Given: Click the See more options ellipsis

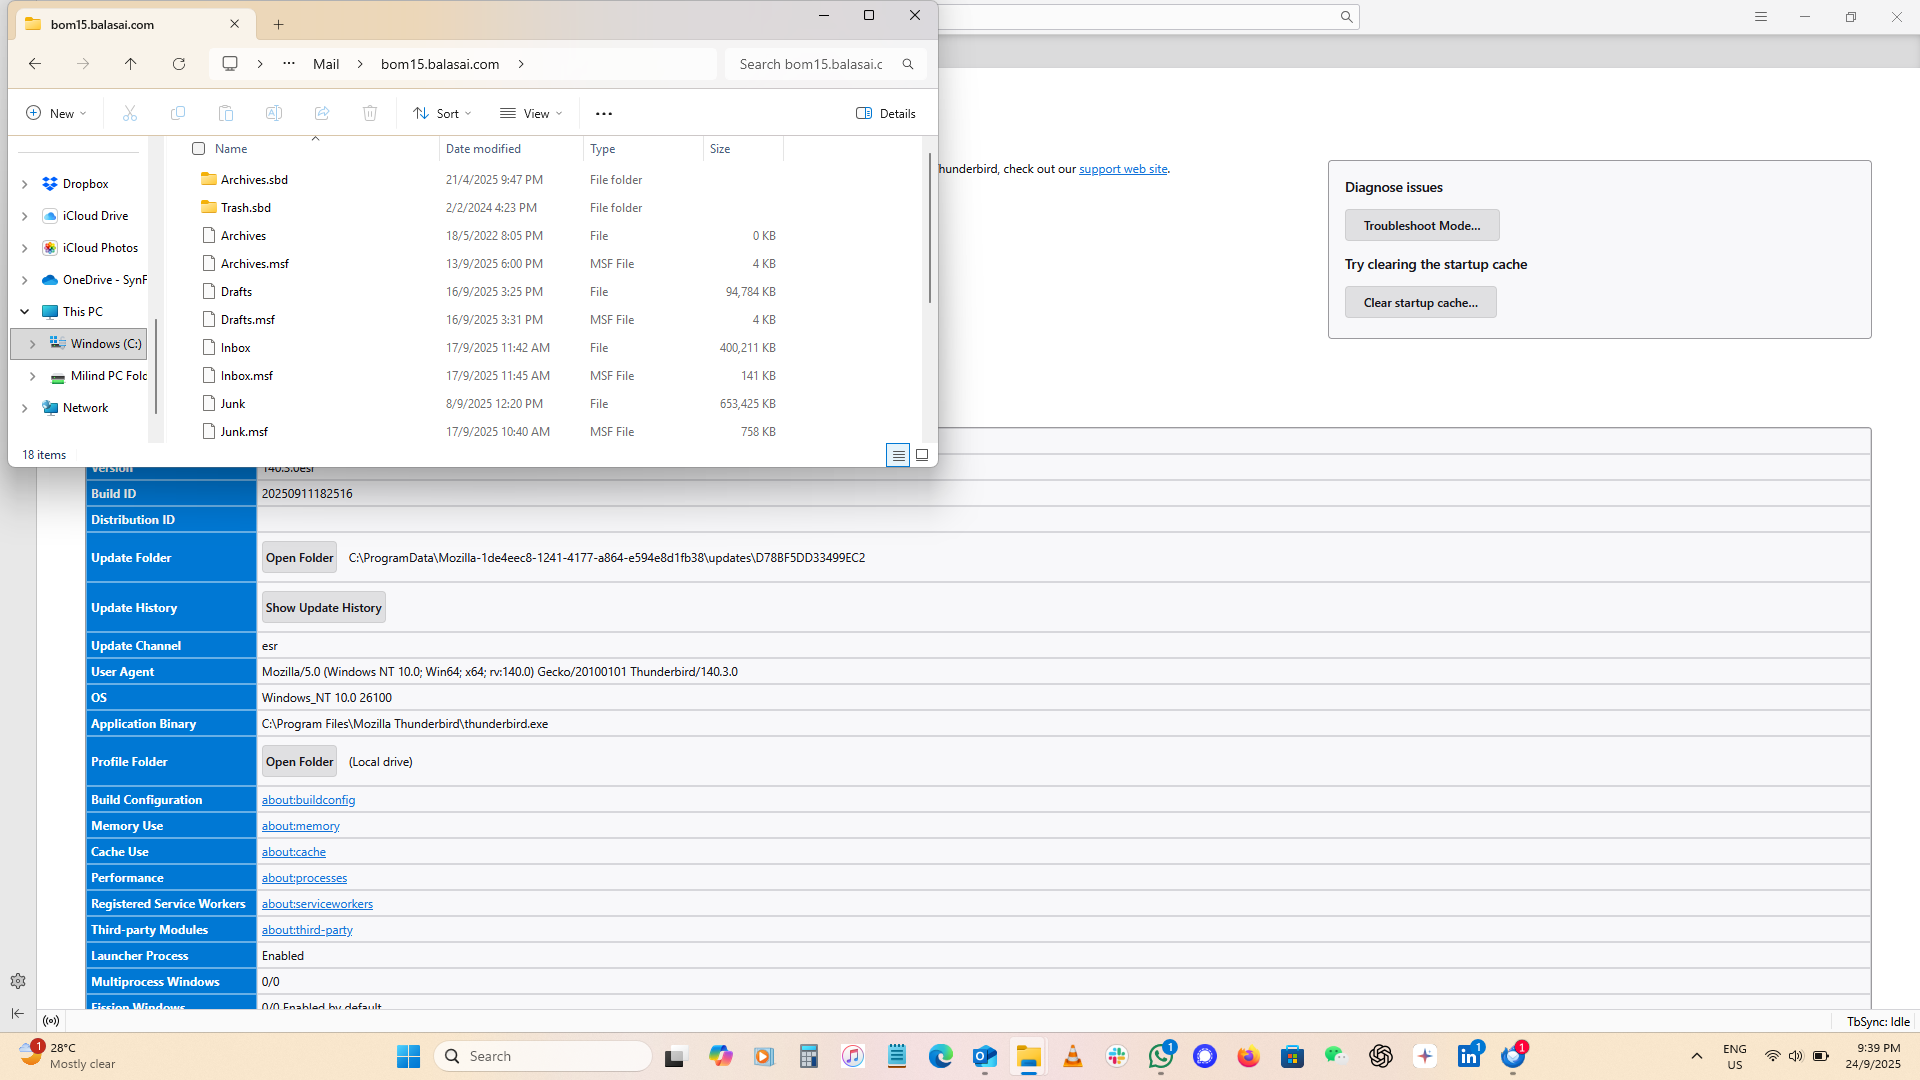Looking at the screenshot, I should (604, 114).
